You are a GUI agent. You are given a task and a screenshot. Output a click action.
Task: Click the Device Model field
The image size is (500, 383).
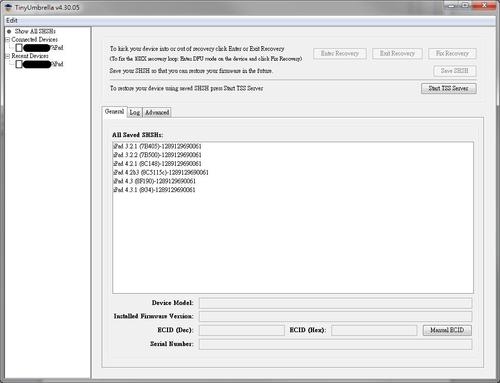[x=335, y=303]
